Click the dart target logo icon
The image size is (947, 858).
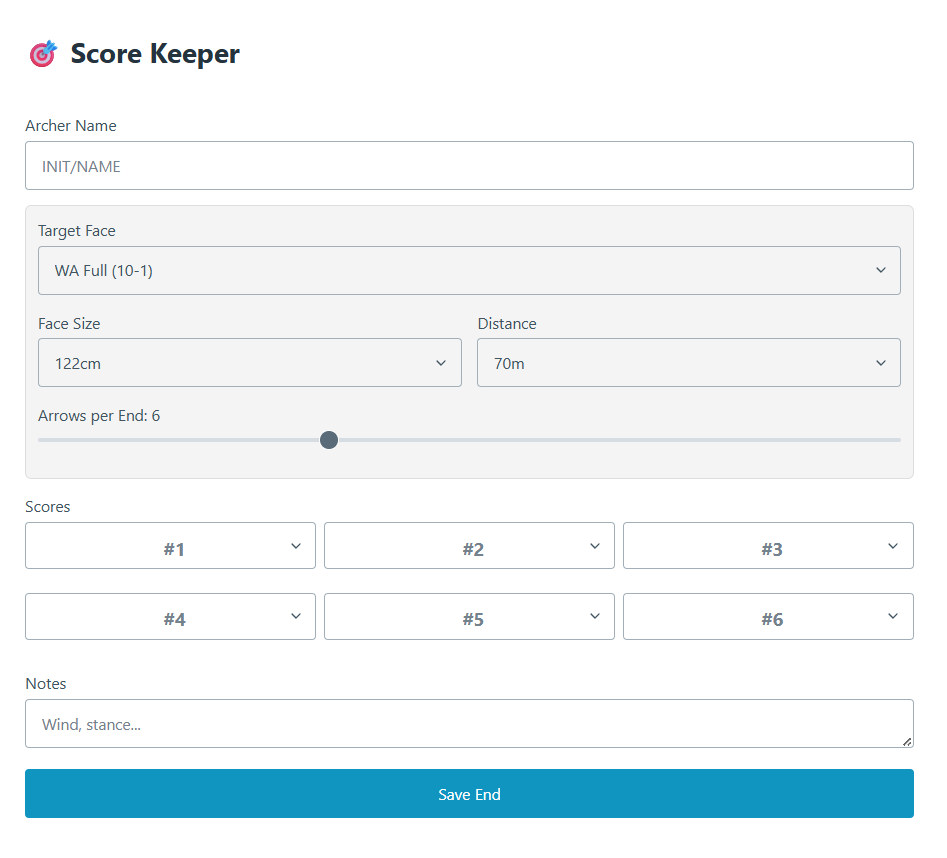click(x=44, y=53)
